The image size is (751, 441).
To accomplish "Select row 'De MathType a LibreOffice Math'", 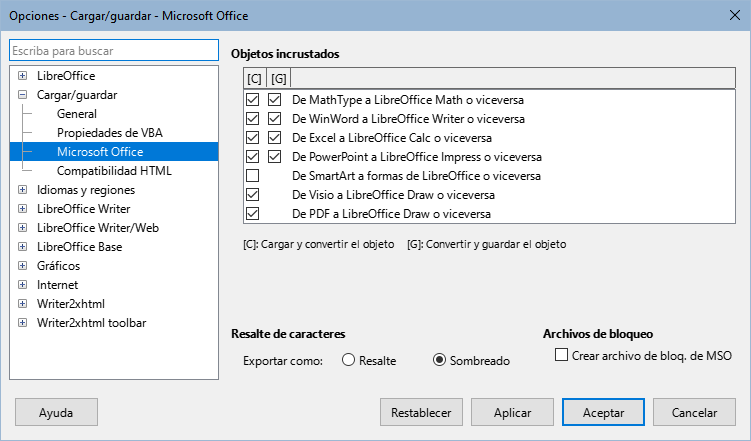I will pyautogui.click(x=489, y=100).
